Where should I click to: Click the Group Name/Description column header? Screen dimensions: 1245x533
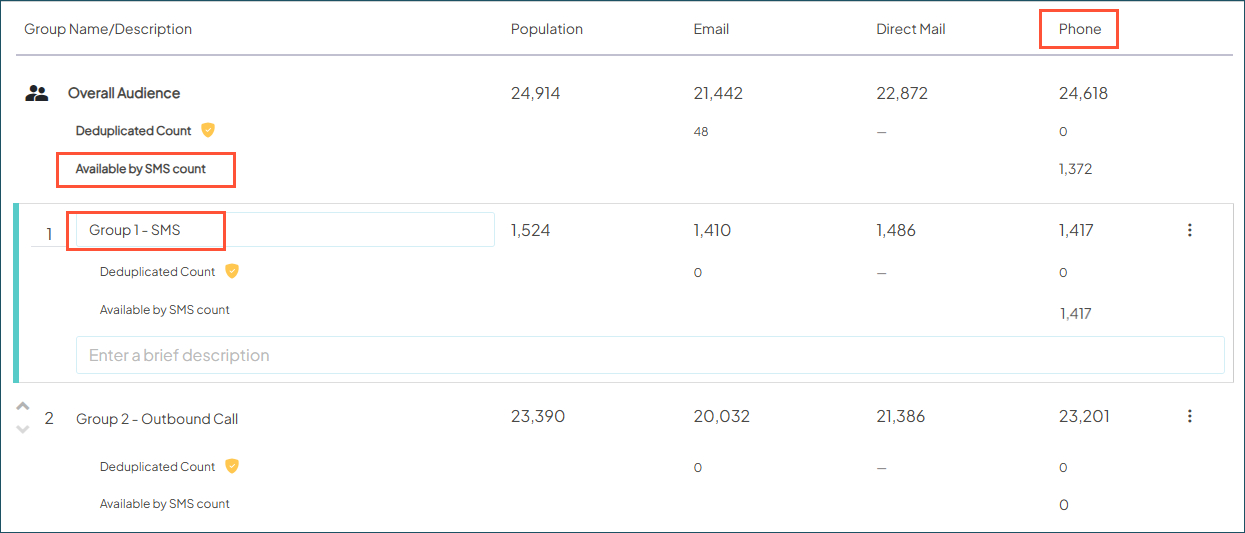pos(108,29)
